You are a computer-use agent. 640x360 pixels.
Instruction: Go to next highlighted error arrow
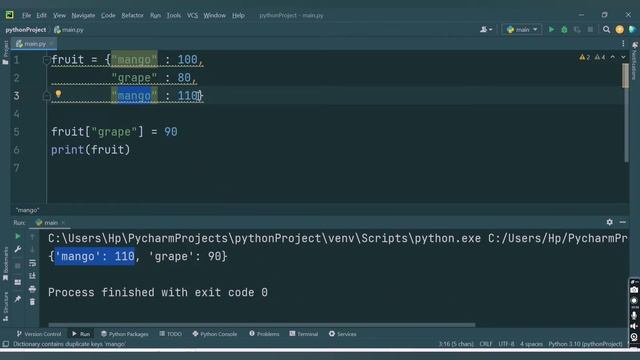(x=623, y=58)
